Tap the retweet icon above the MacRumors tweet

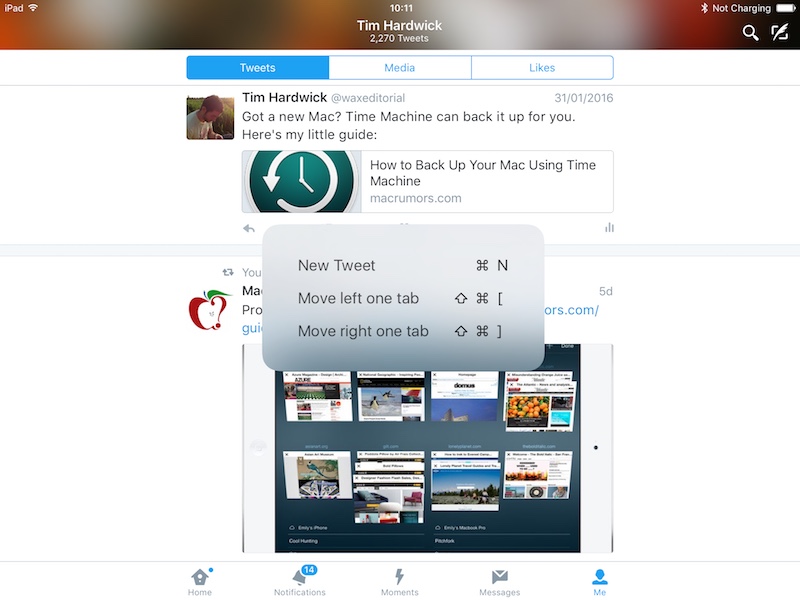[x=228, y=272]
